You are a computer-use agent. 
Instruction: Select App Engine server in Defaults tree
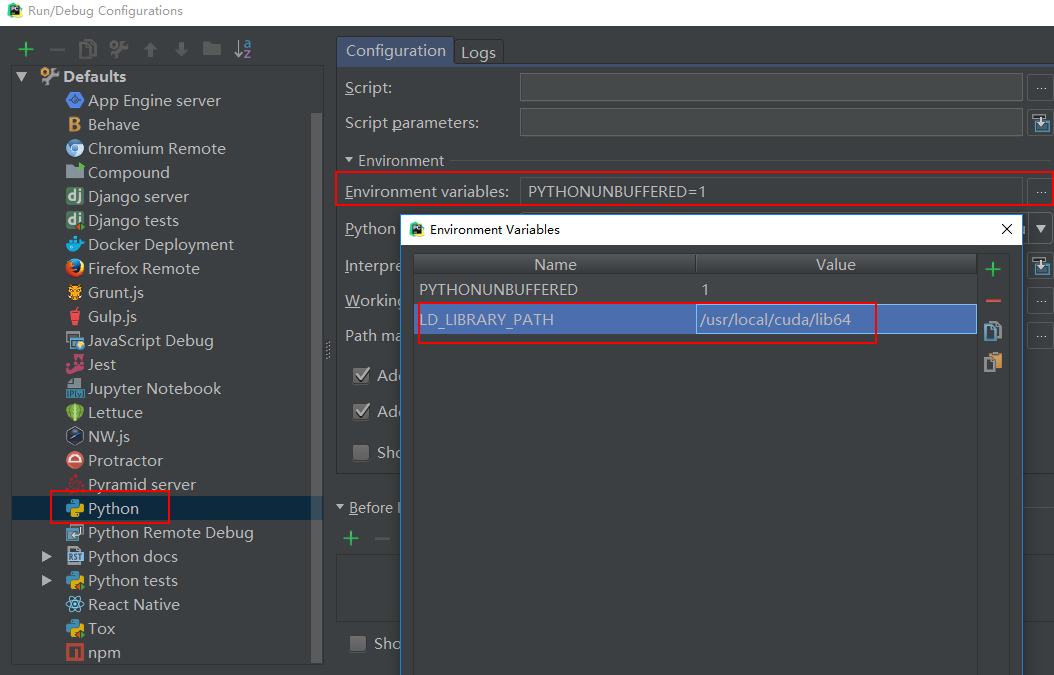tap(154, 101)
